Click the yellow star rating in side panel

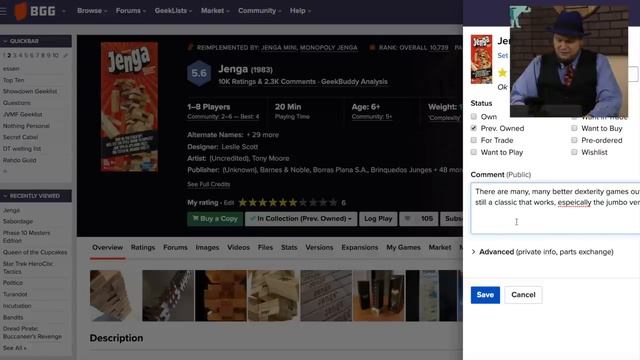pyautogui.click(x=502, y=73)
